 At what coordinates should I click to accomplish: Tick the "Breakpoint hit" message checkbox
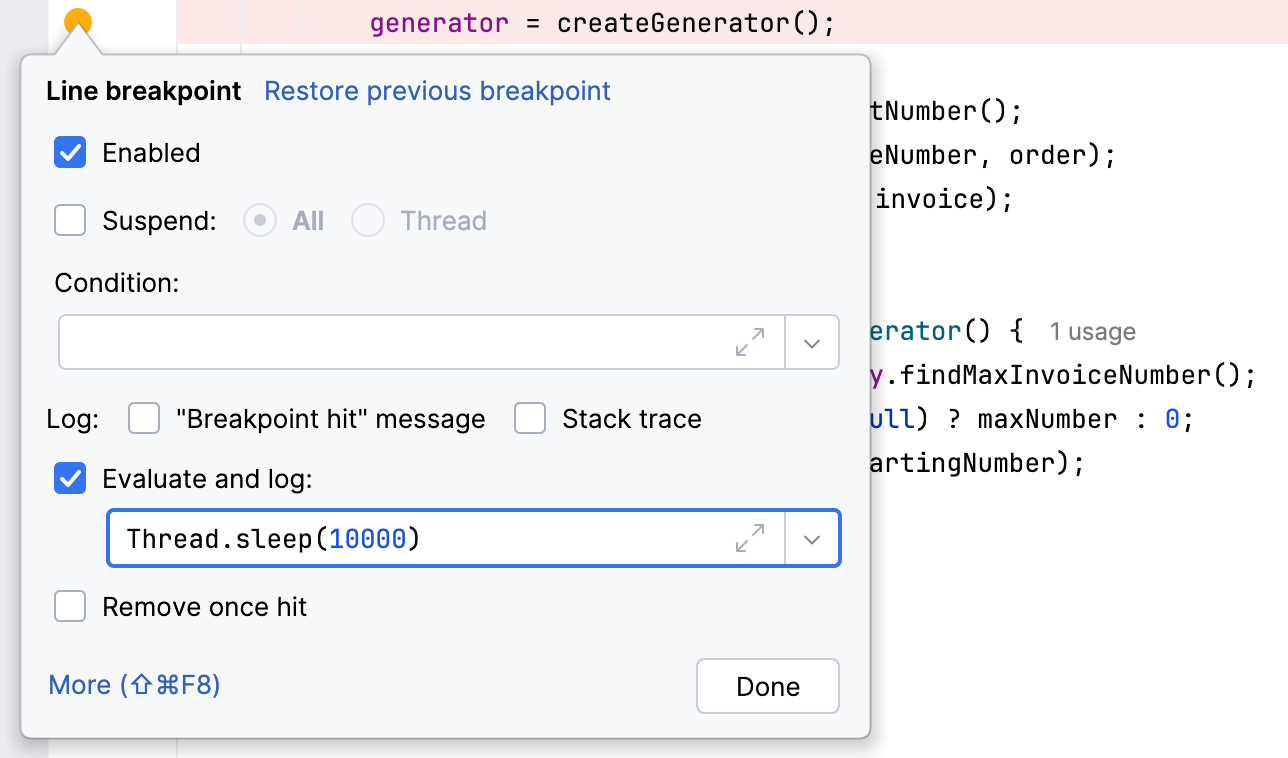click(x=144, y=419)
